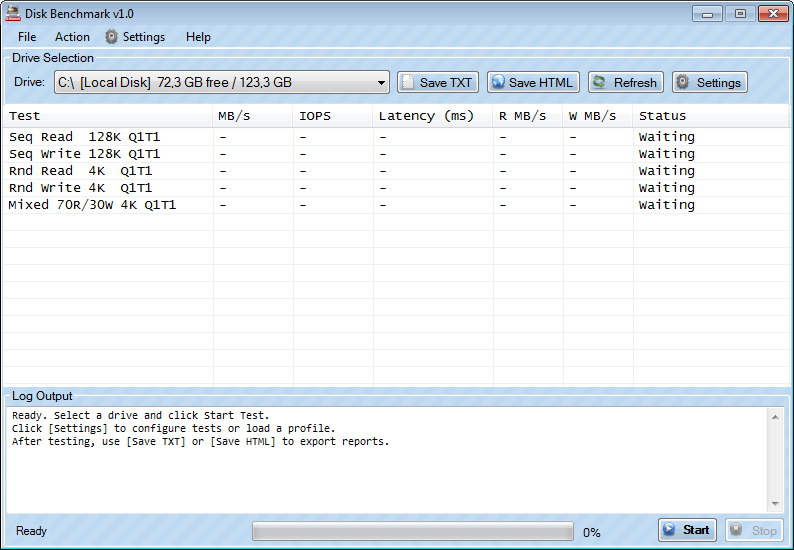This screenshot has width=794, height=550.
Task: Click the Log Output scrollbar up arrow
Action: pyautogui.click(x=775, y=417)
